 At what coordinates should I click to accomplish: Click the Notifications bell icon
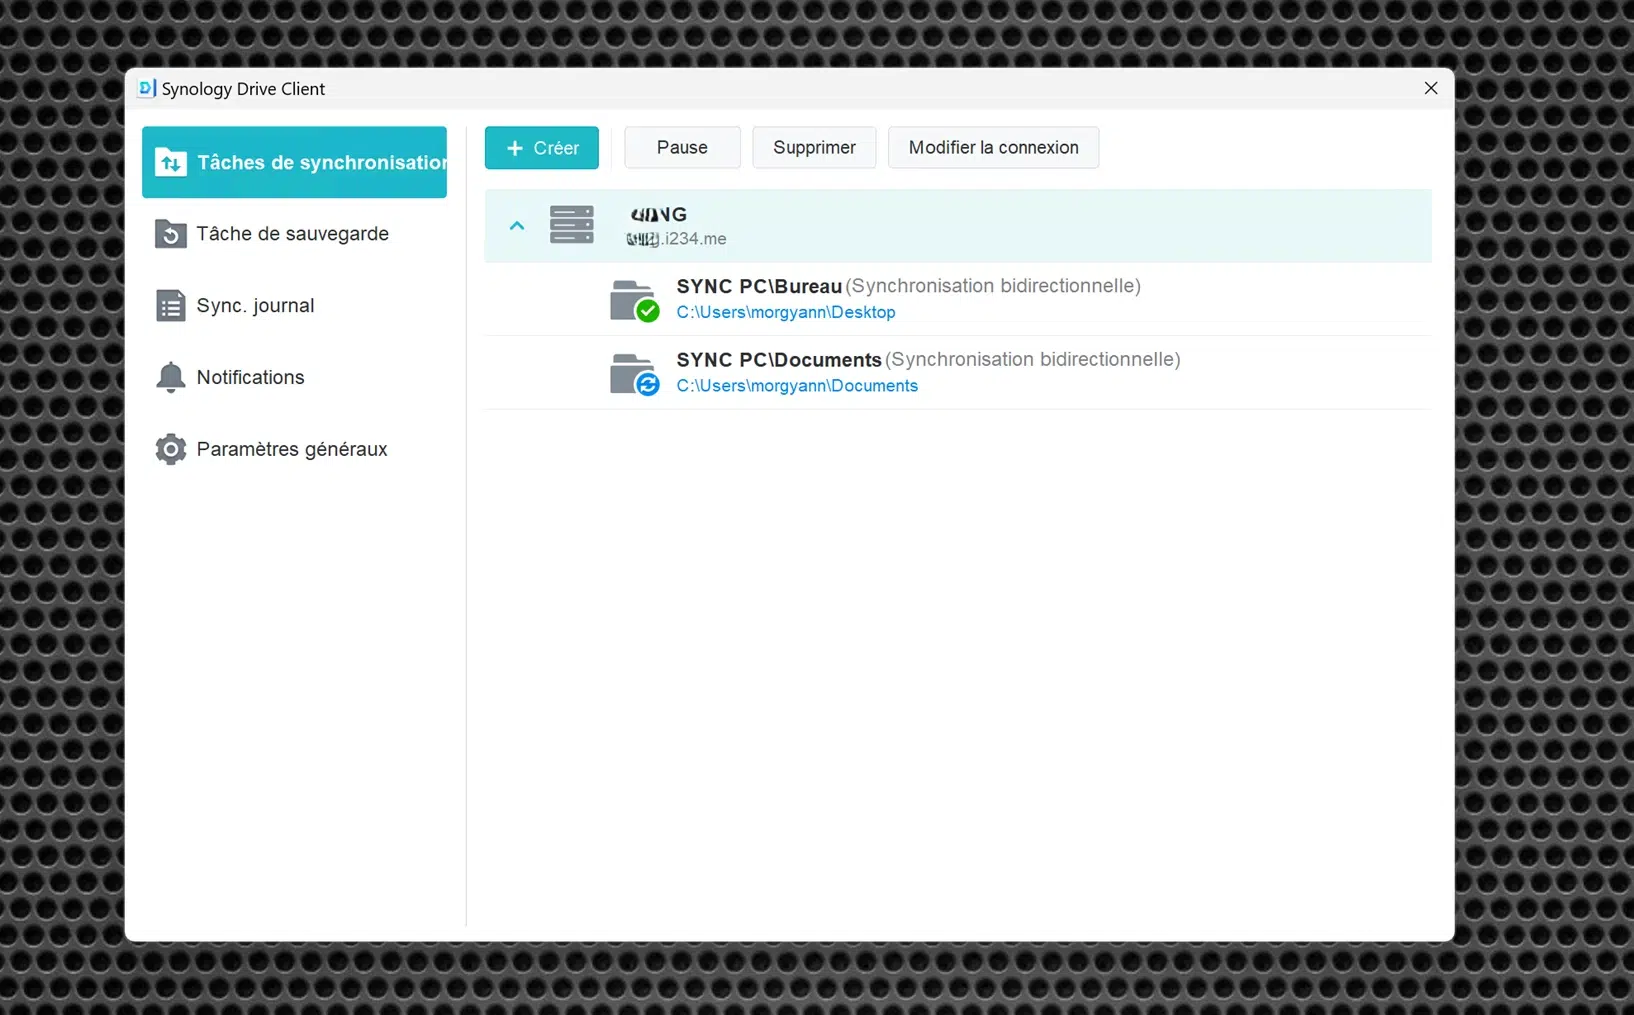(171, 377)
